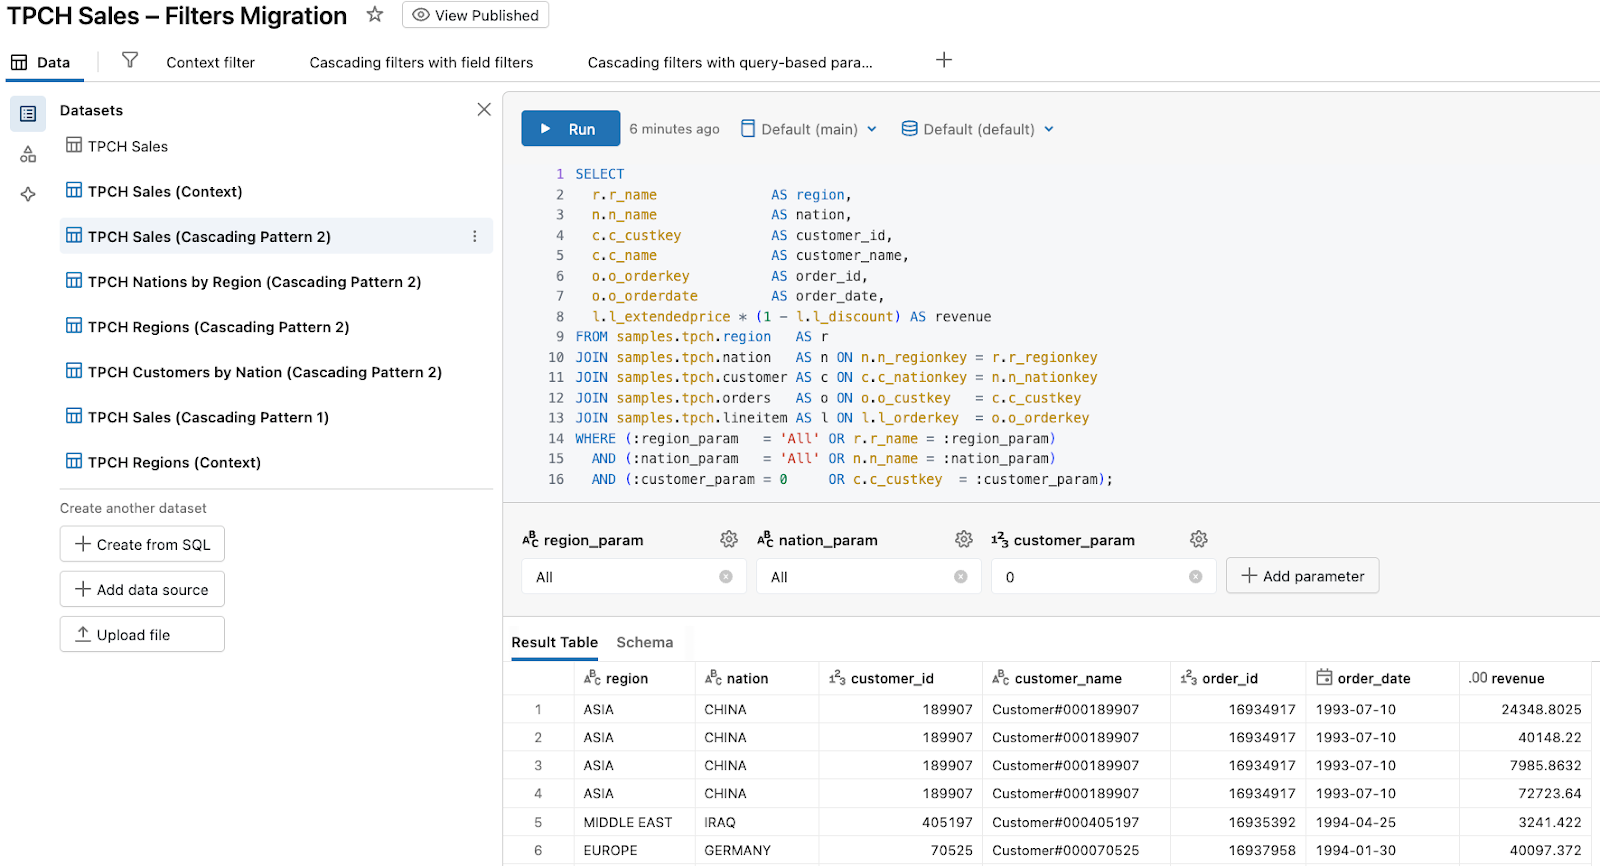Open the Context filter tab
Viewport: 1600px width, 866px height.
(x=210, y=62)
